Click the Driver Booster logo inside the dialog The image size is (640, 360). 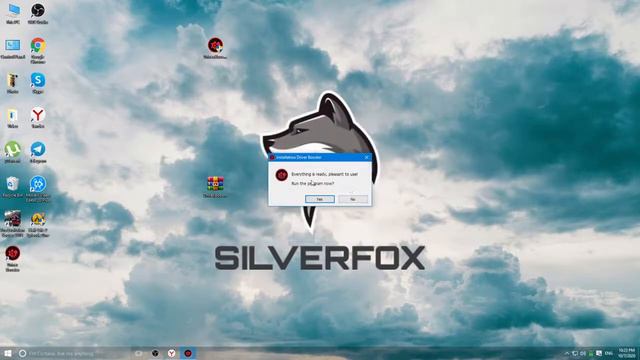[282, 175]
